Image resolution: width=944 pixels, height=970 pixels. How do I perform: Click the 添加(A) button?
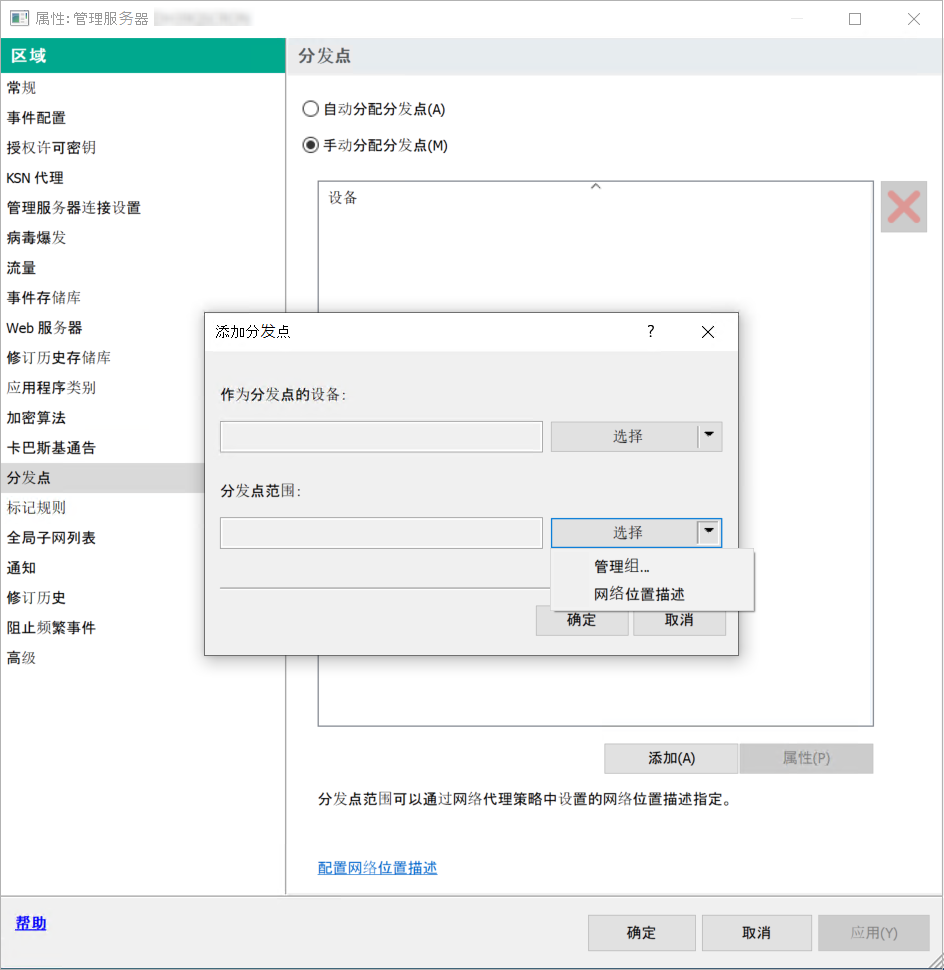(x=671, y=758)
